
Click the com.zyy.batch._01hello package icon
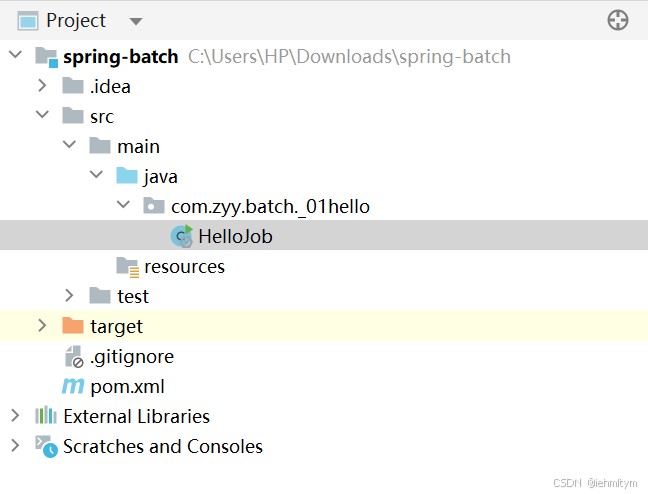pyautogui.click(x=154, y=206)
